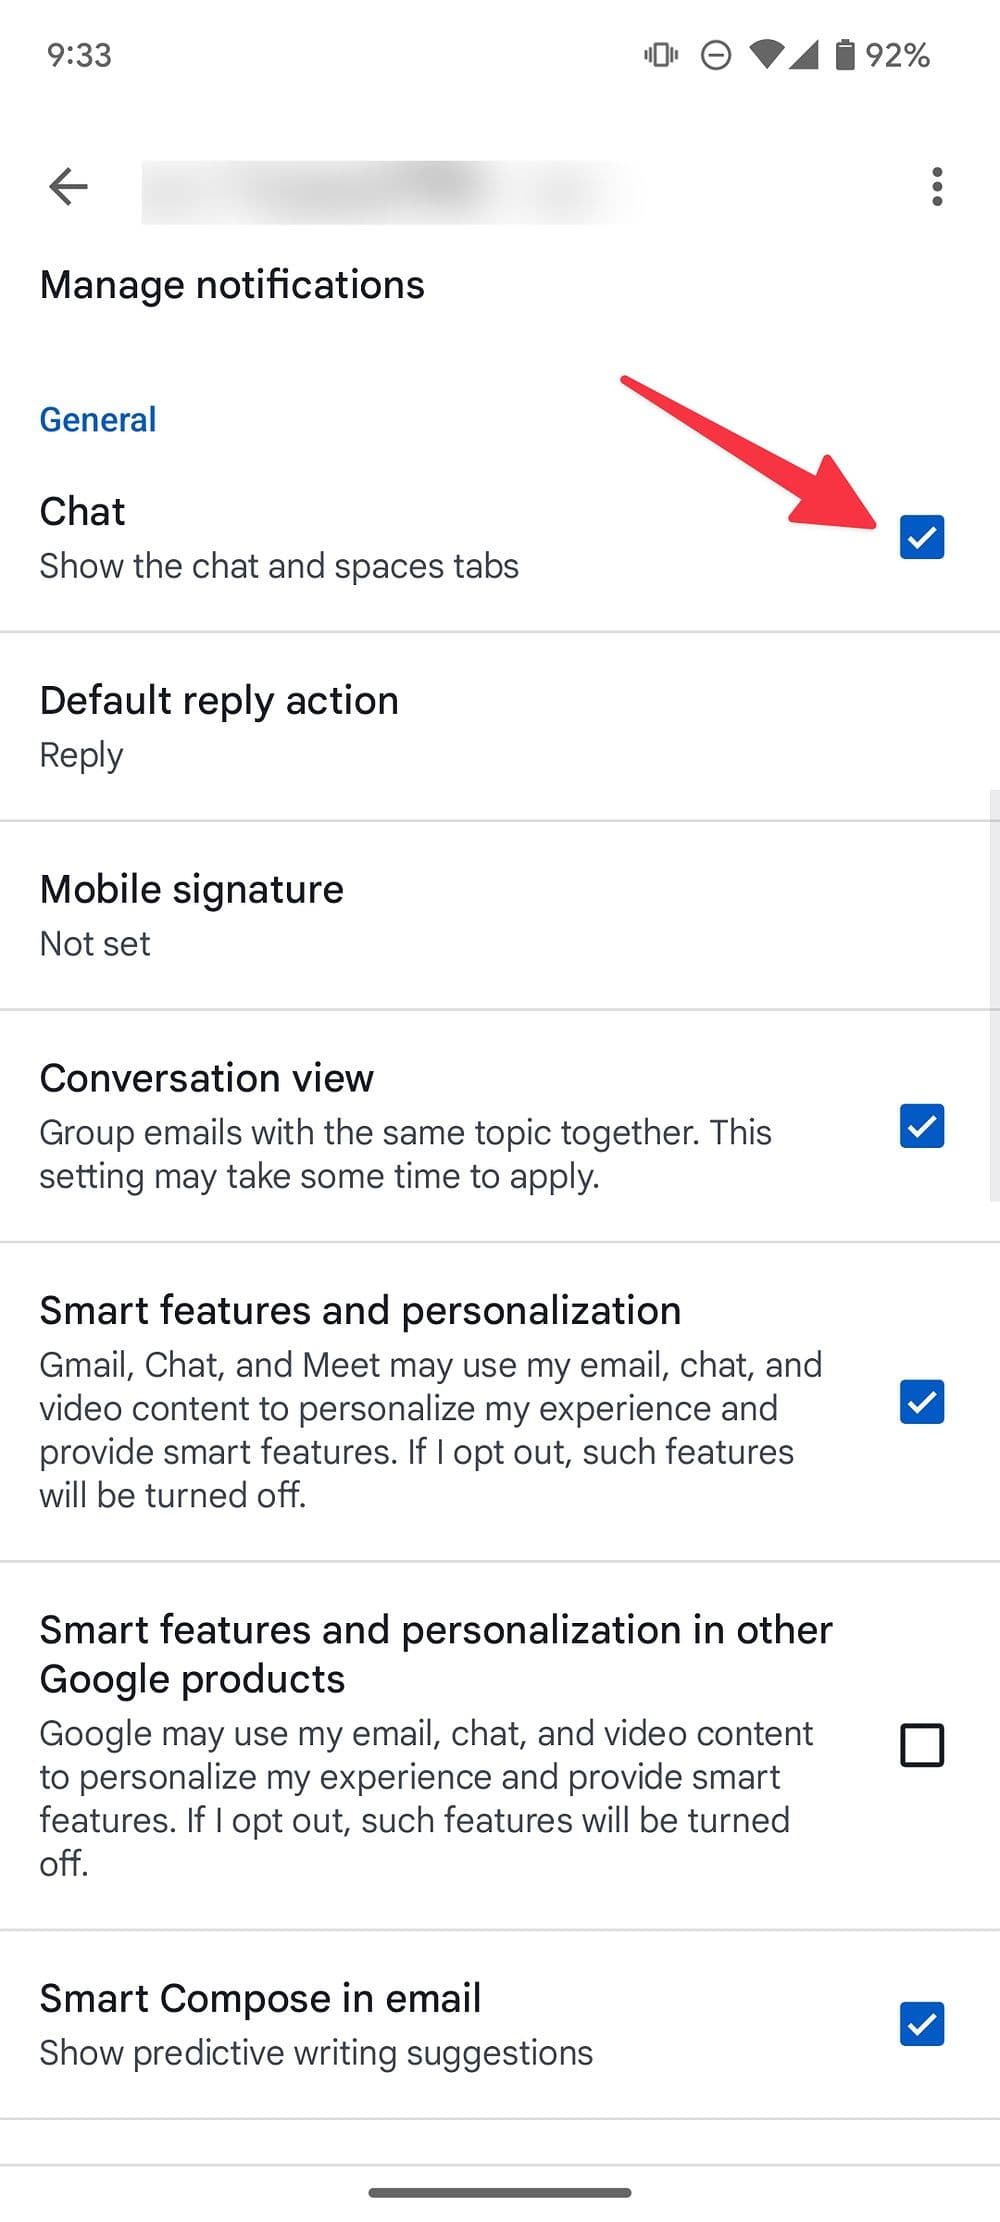Tap the 9:33 clock in status bar
The image size is (1000, 2222).
pos(79,55)
